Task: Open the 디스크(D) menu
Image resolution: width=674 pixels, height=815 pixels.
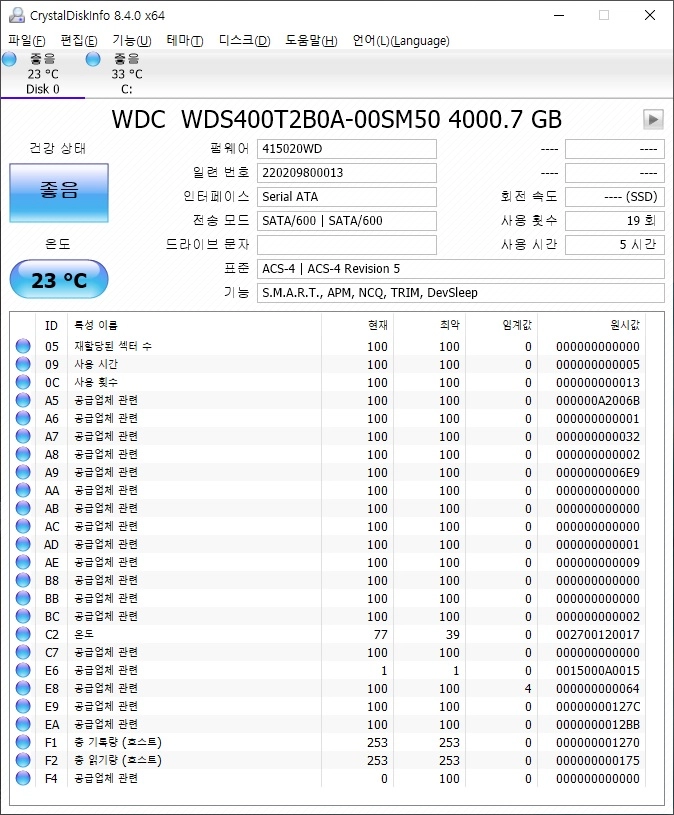Action: coord(244,41)
